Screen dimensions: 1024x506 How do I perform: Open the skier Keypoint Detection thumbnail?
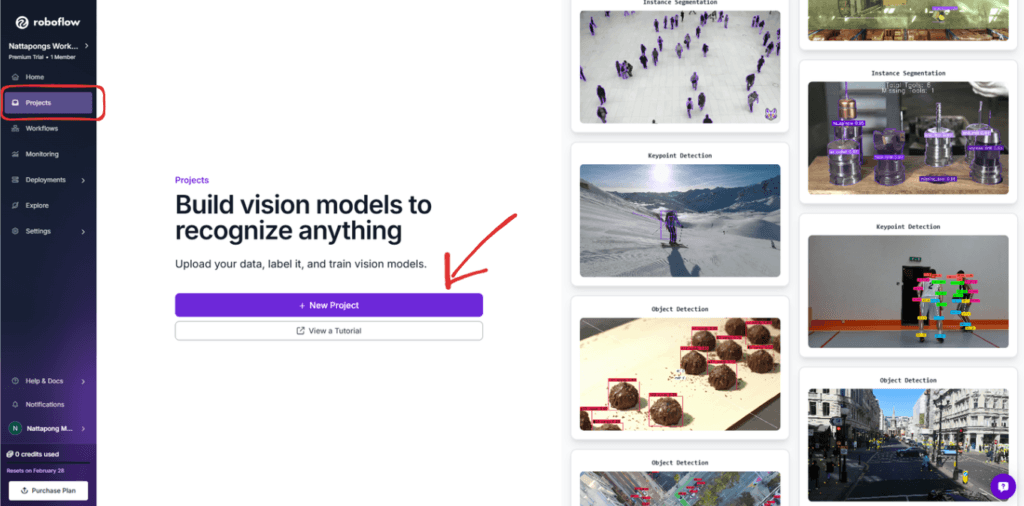point(680,220)
